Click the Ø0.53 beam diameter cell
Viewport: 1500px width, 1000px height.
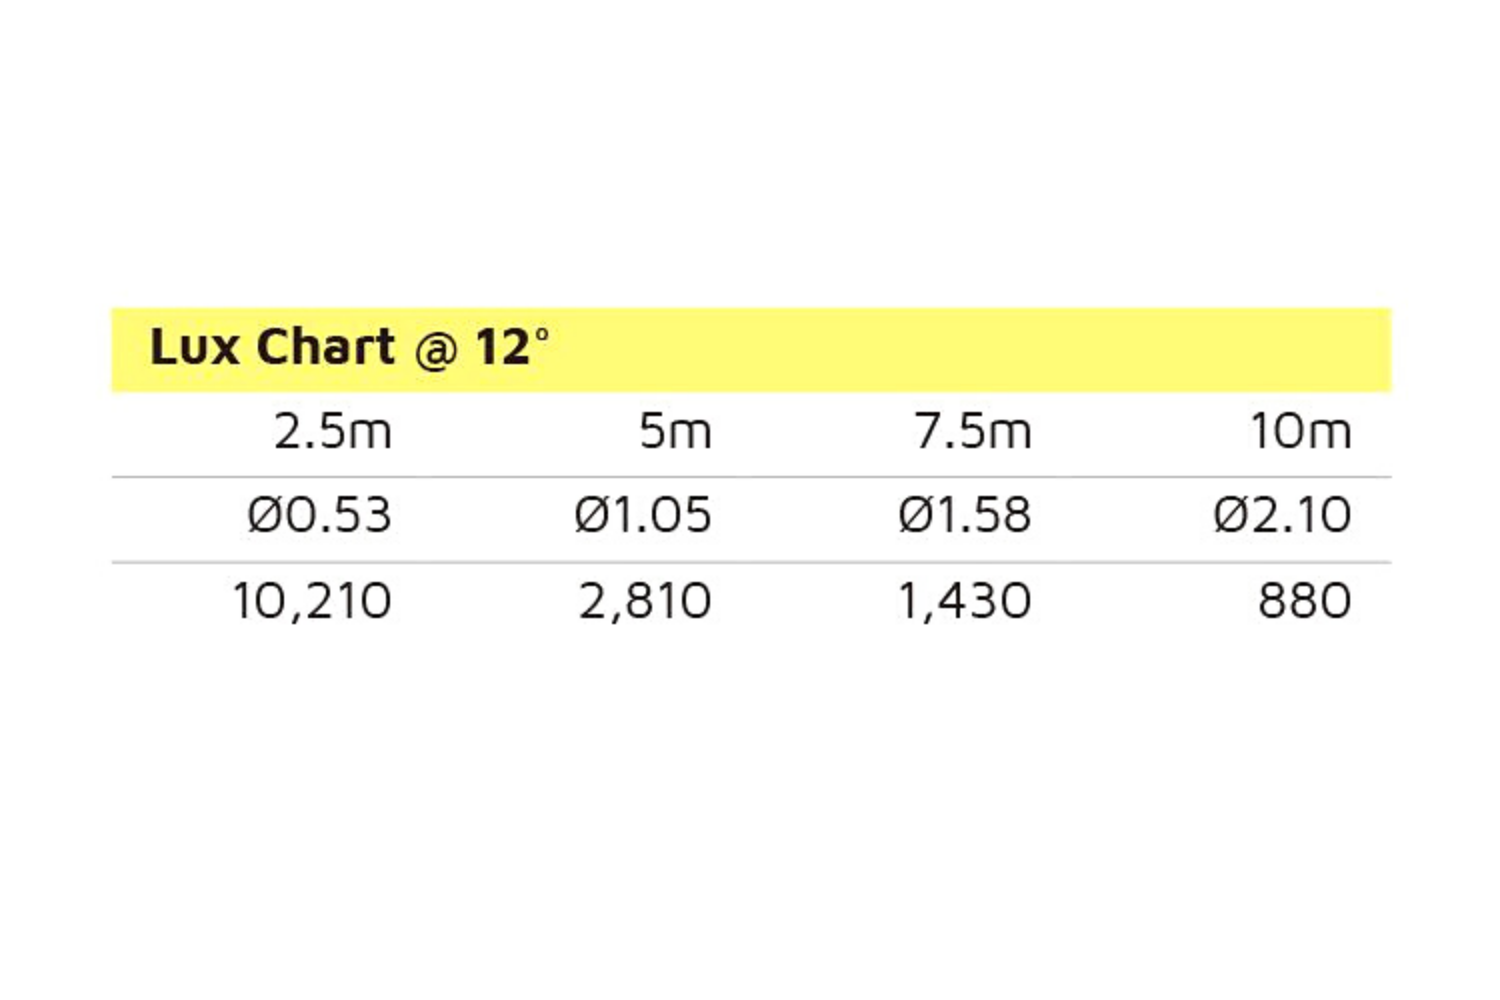pos(319,516)
